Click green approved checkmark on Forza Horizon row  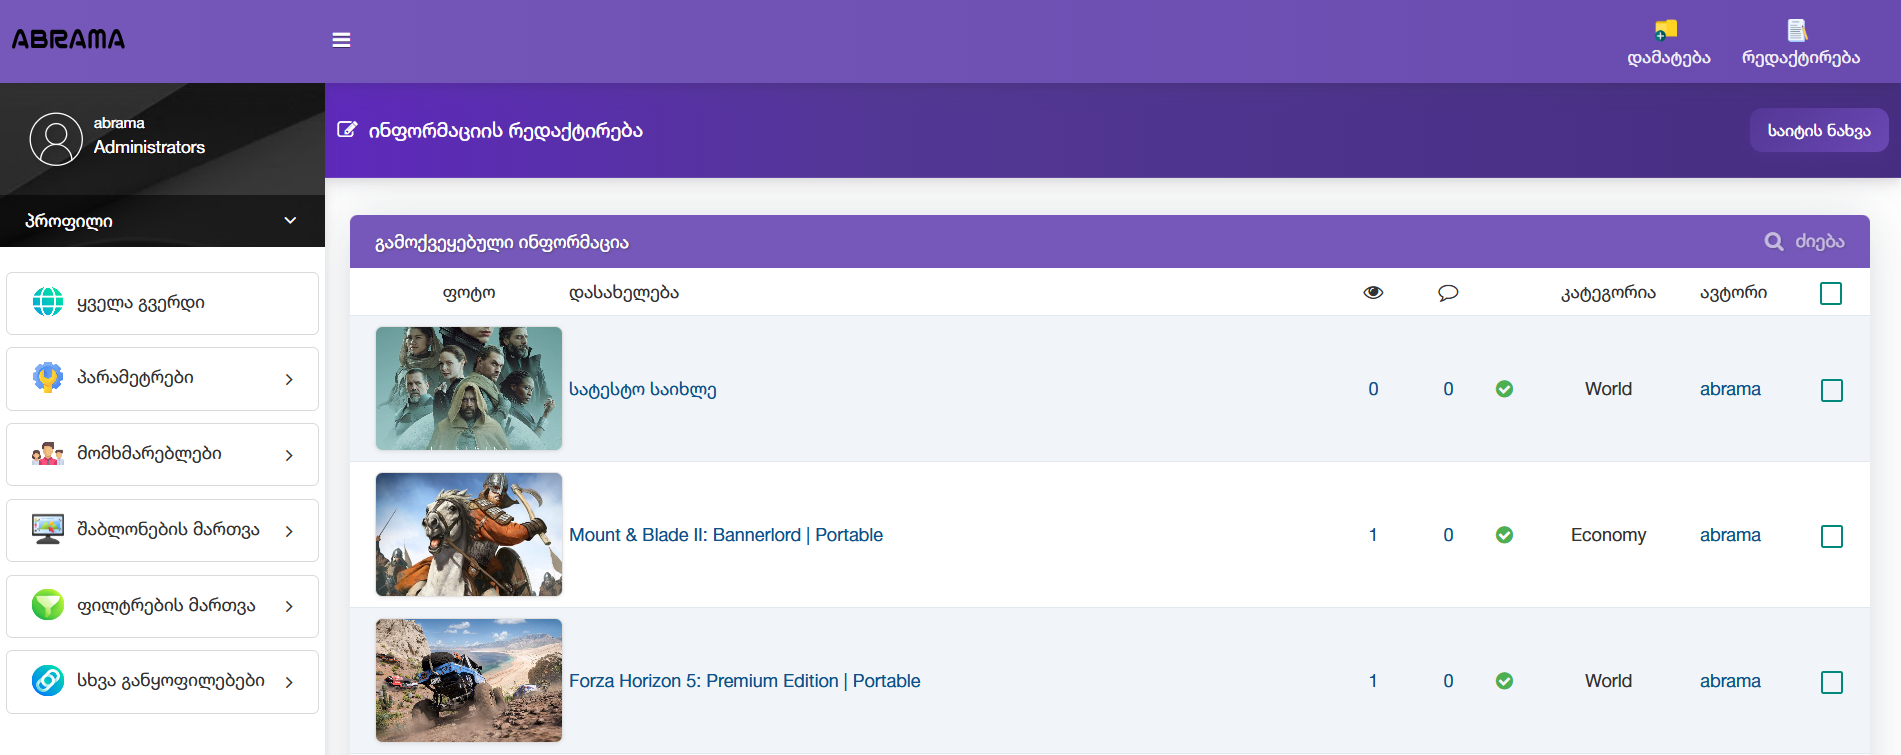point(1504,681)
